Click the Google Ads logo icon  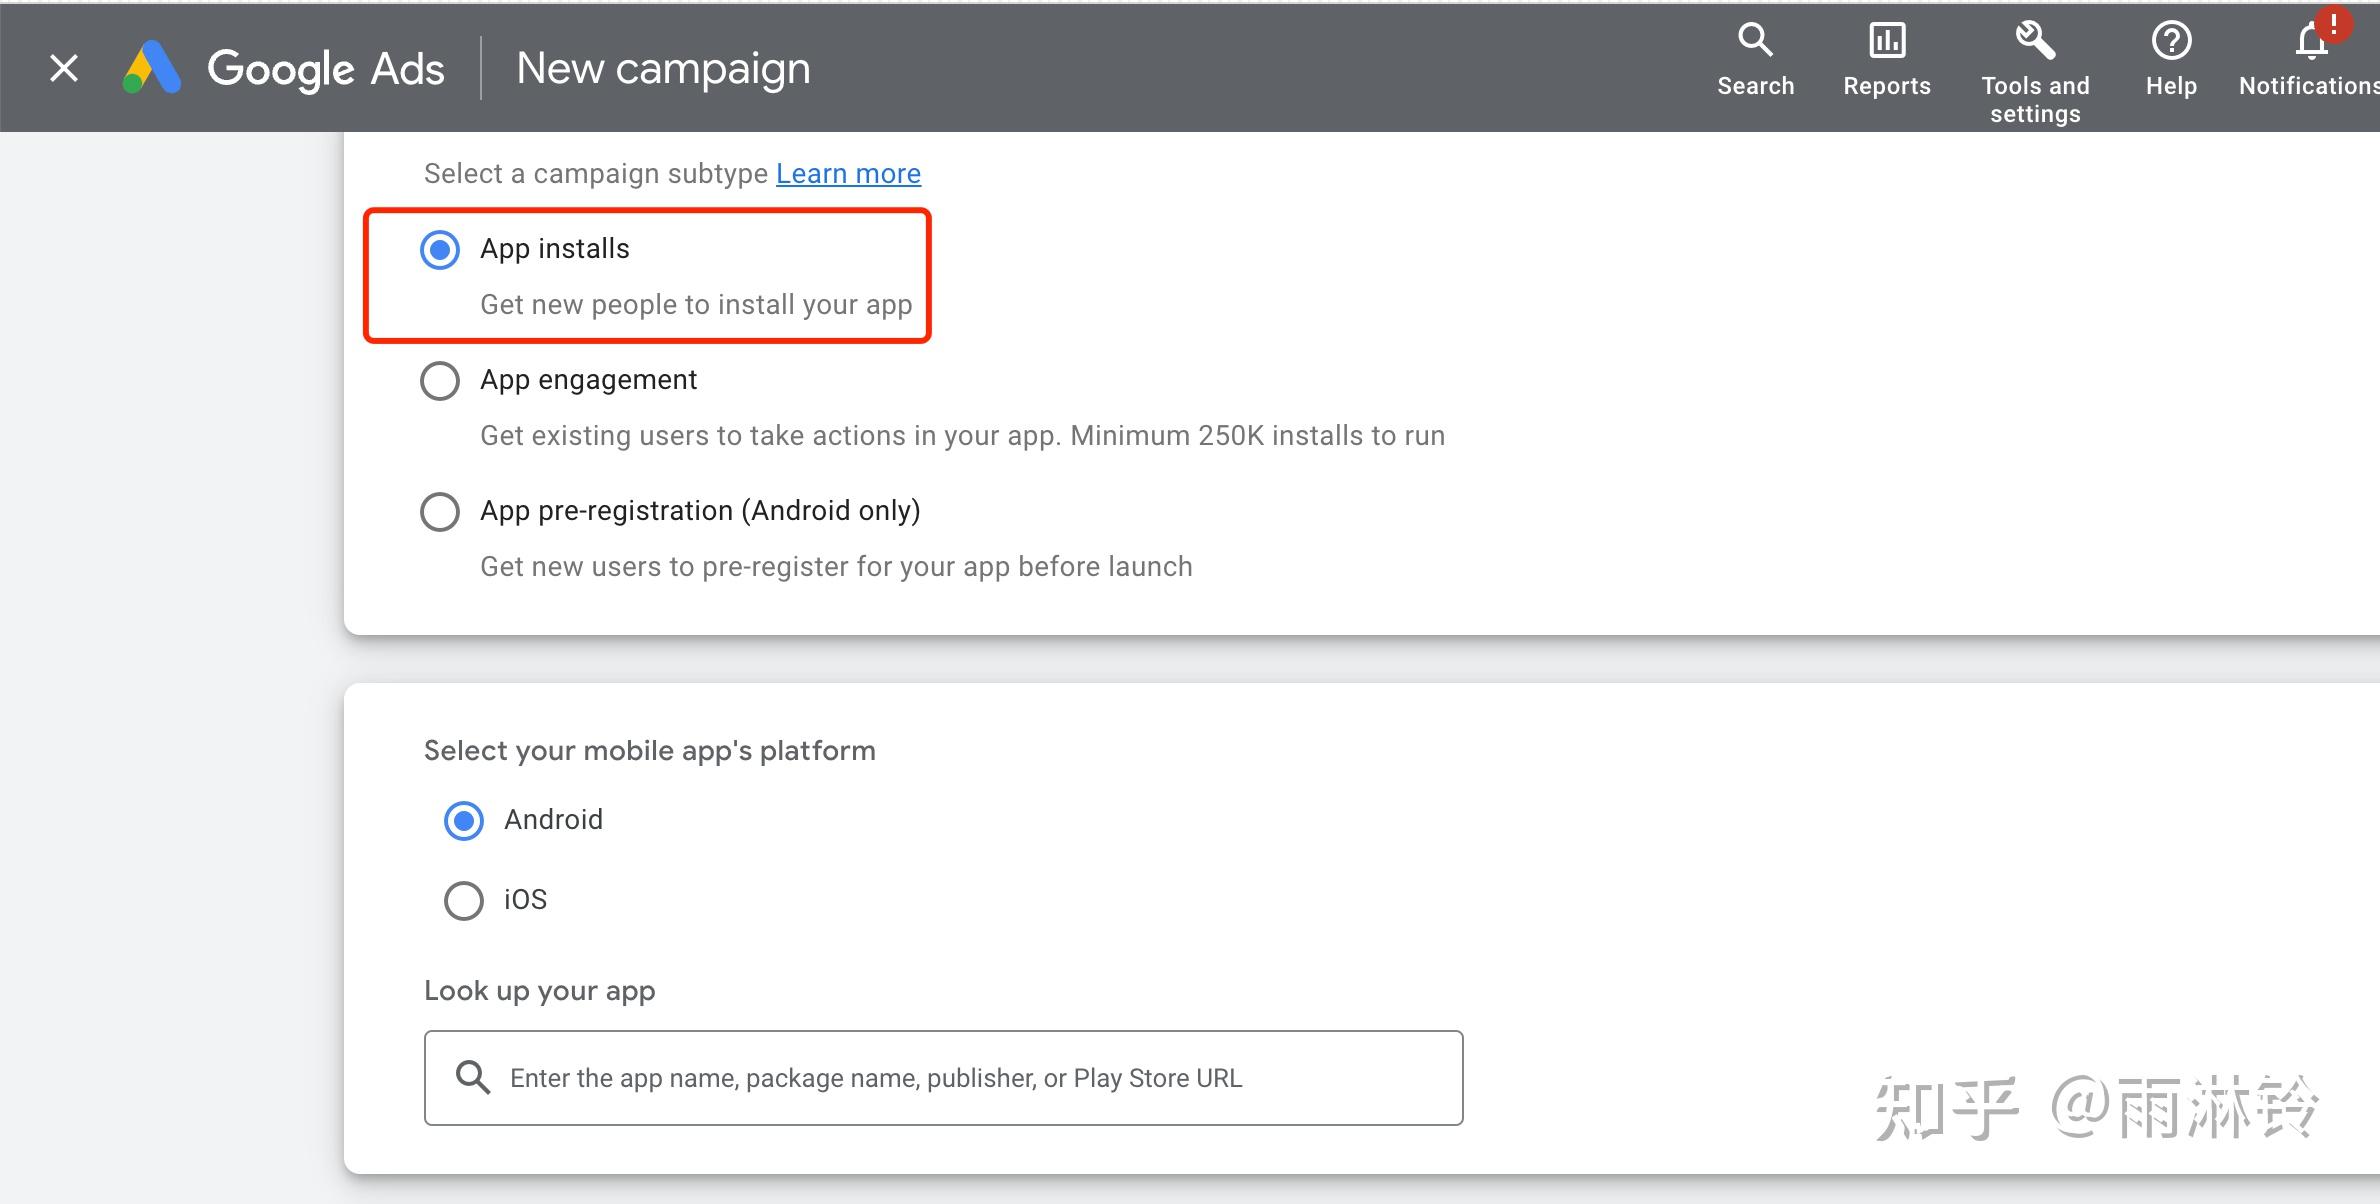coord(152,68)
